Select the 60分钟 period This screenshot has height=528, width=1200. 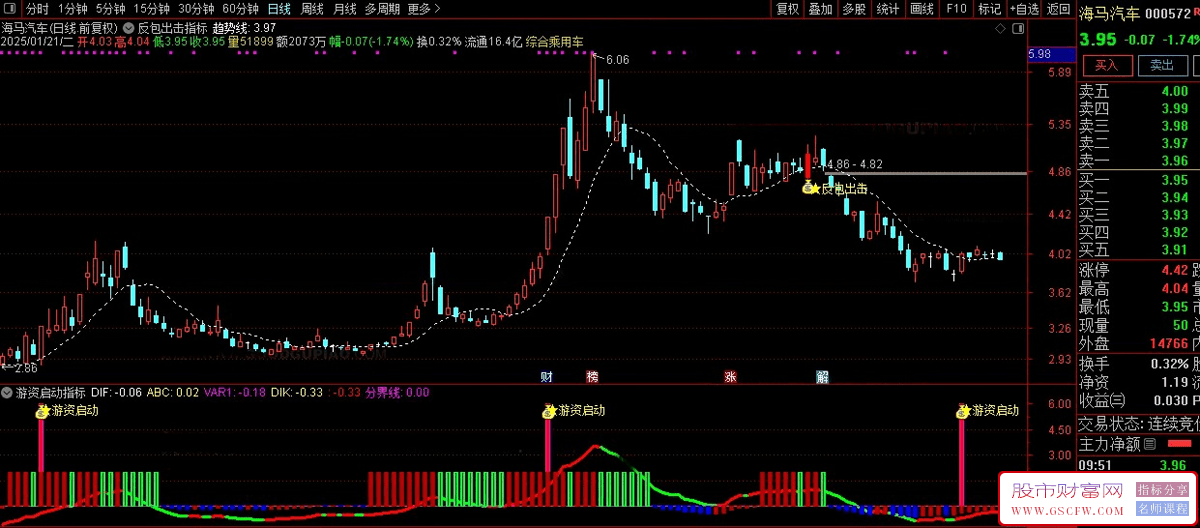click(241, 9)
